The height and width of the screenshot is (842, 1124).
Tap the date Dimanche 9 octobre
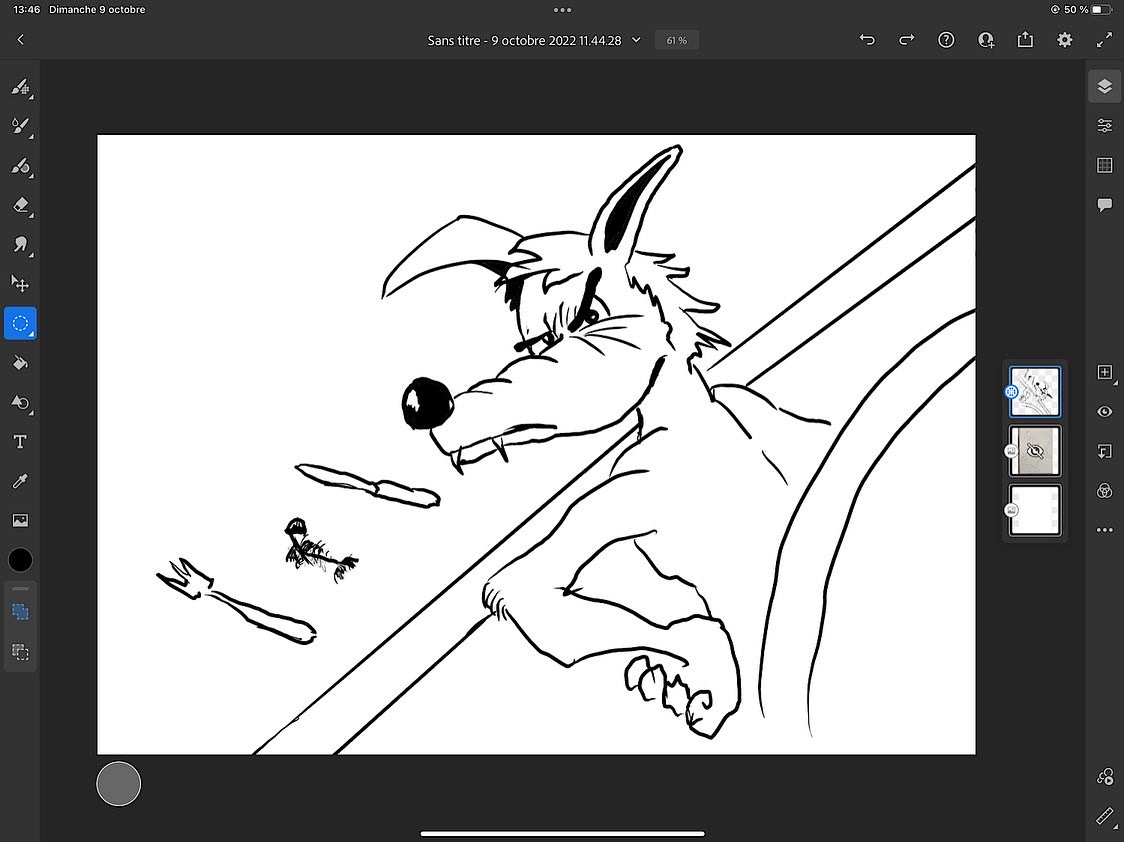click(x=97, y=10)
